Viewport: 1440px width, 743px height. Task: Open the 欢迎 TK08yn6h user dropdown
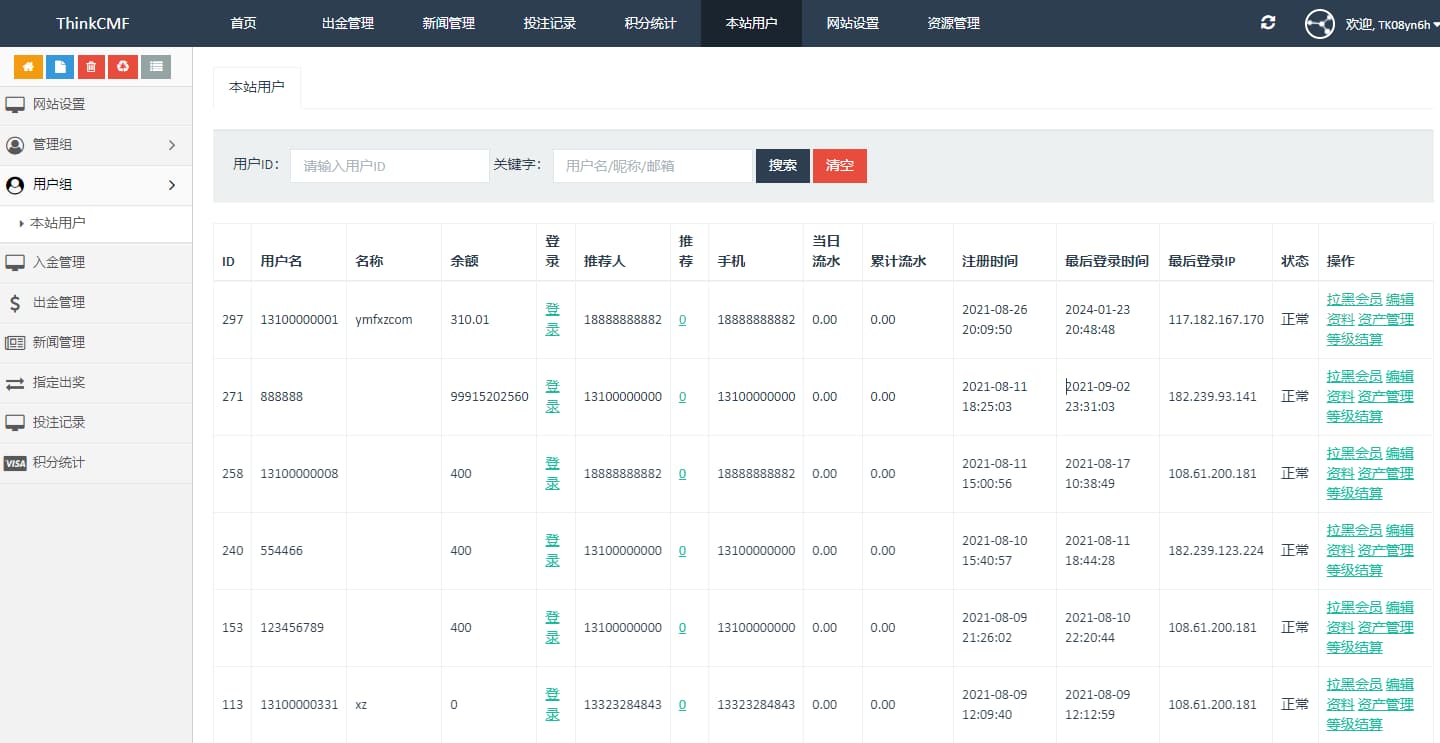tap(1391, 24)
